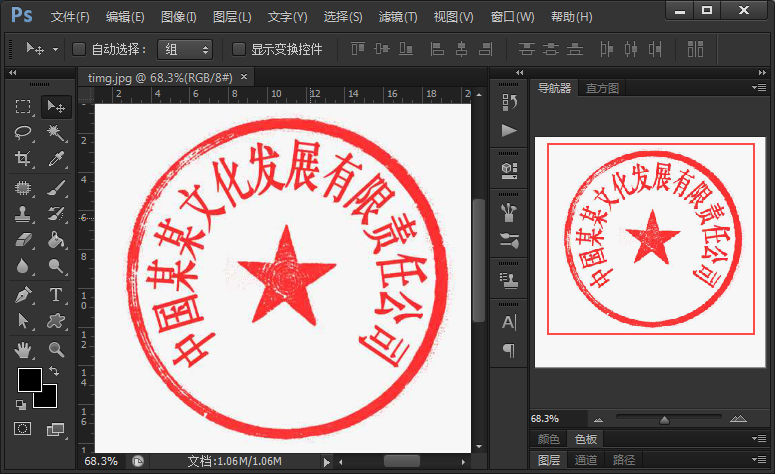Swap foreground and background colors
This screenshot has height=474, width=775.
pyautogui.click(x=54, y=371)
